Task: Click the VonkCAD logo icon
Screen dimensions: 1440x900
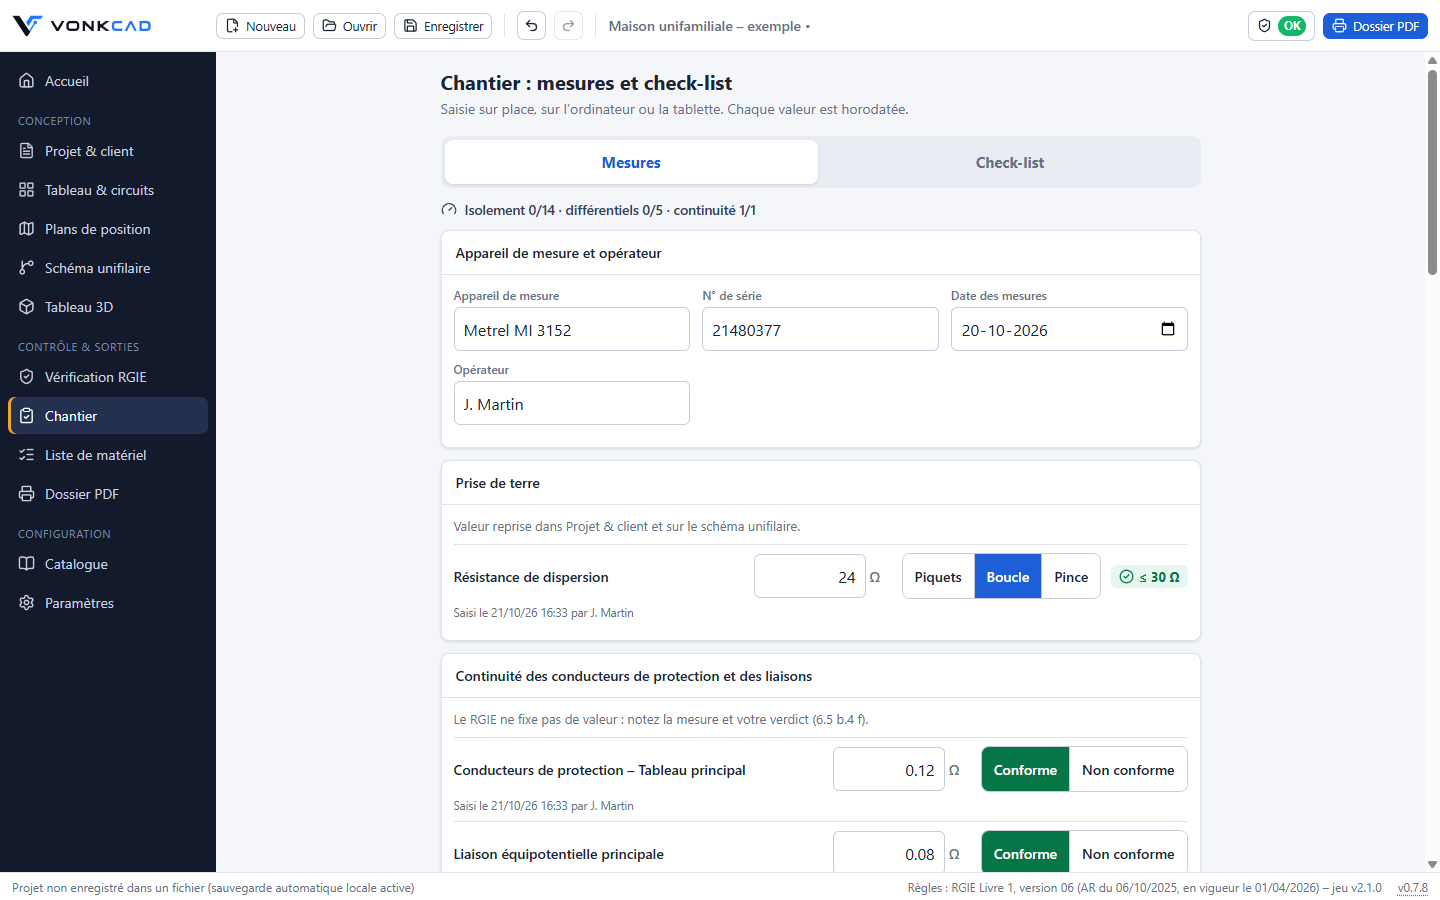Action: [x=27, y=25]
